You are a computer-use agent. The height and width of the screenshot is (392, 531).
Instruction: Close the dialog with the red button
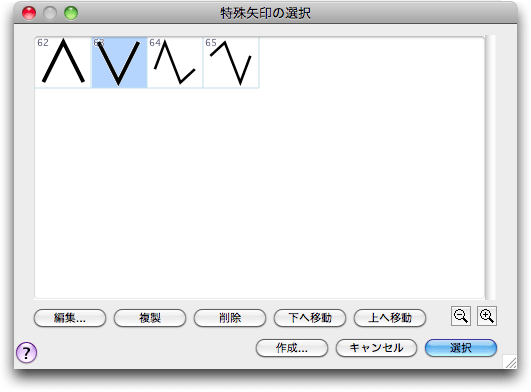tap(29, 13)
